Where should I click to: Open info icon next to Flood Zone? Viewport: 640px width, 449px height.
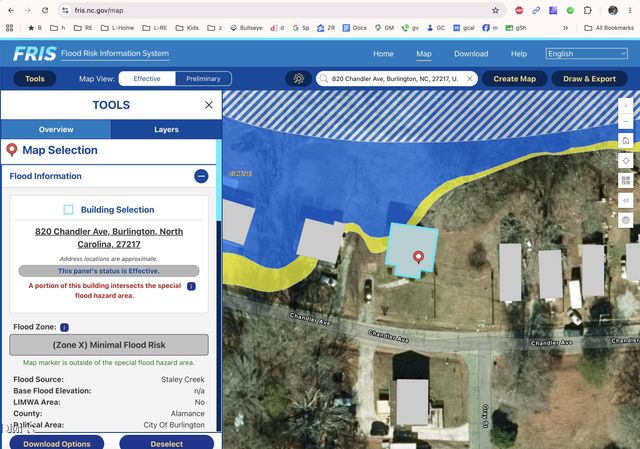64,327
